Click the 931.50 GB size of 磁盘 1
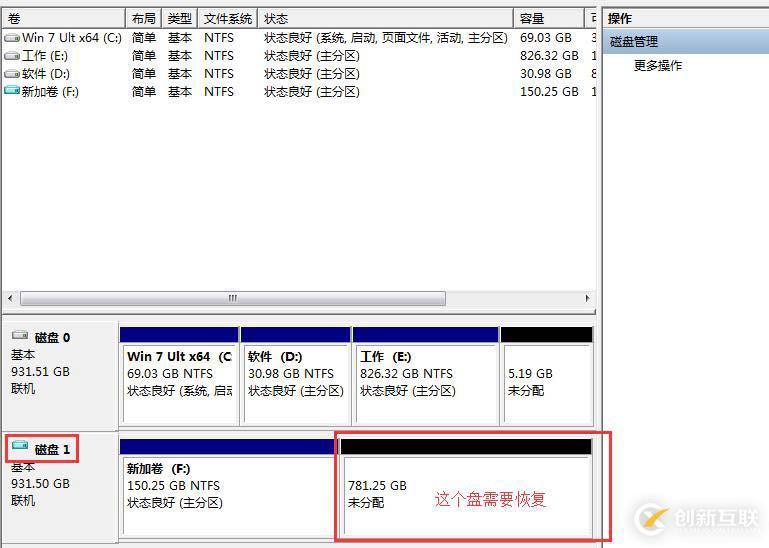Viewport: 769px width, 548px height. pos(40,484)
